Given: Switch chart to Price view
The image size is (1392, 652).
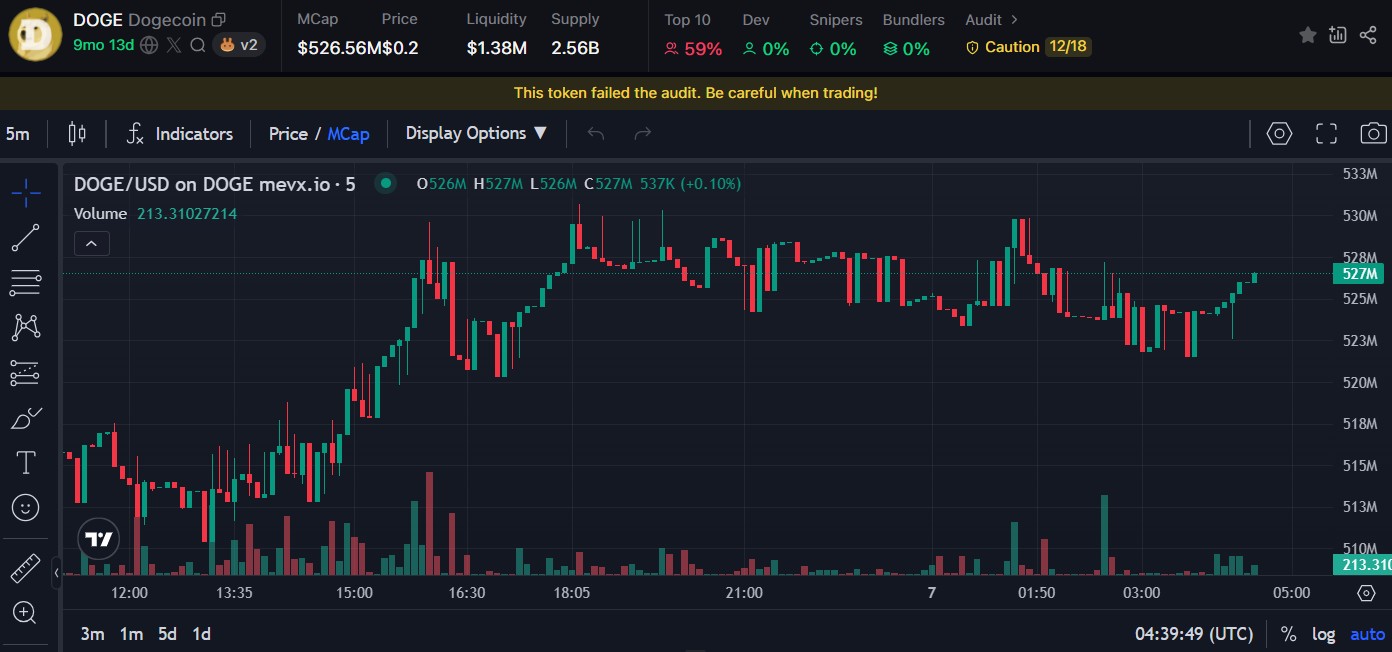Looking at the screenshot, I should [x=288, y=134].
